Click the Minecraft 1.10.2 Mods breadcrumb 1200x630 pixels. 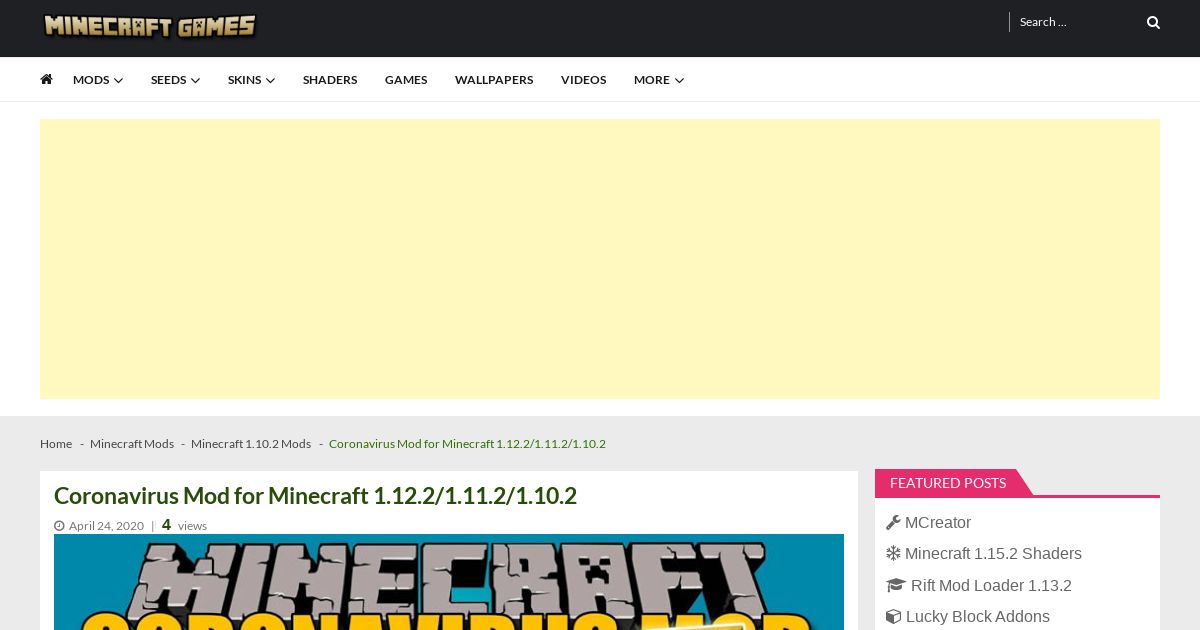(251, 444)
